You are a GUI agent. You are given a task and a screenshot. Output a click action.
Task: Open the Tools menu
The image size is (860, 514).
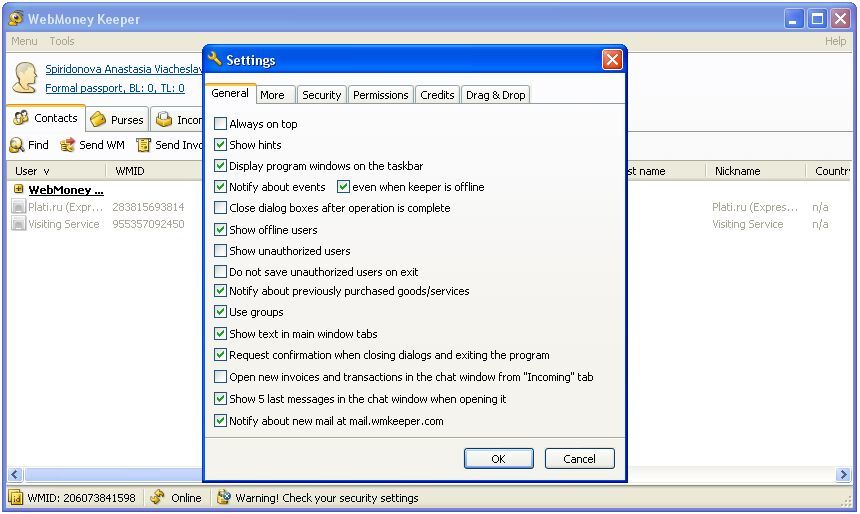(61, 41)
